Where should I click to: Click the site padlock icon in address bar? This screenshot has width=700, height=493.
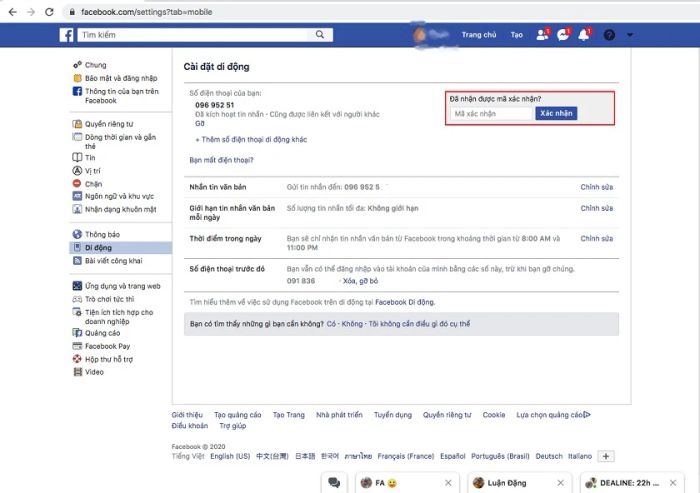[x=71, y=12]
